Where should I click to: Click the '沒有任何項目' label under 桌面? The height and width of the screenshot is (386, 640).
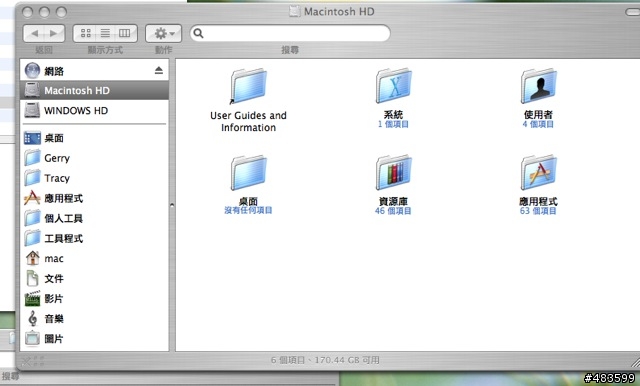point(248,211)
